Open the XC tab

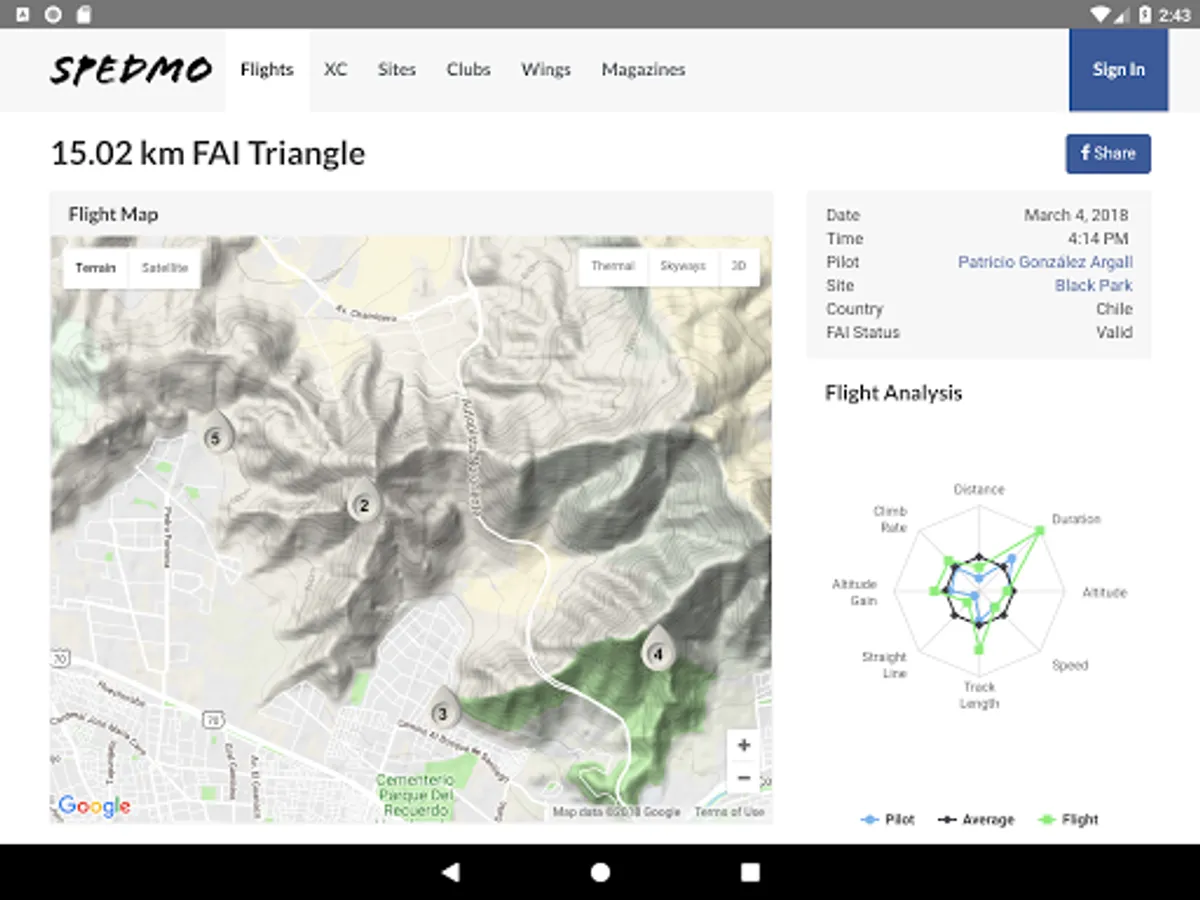335,70
